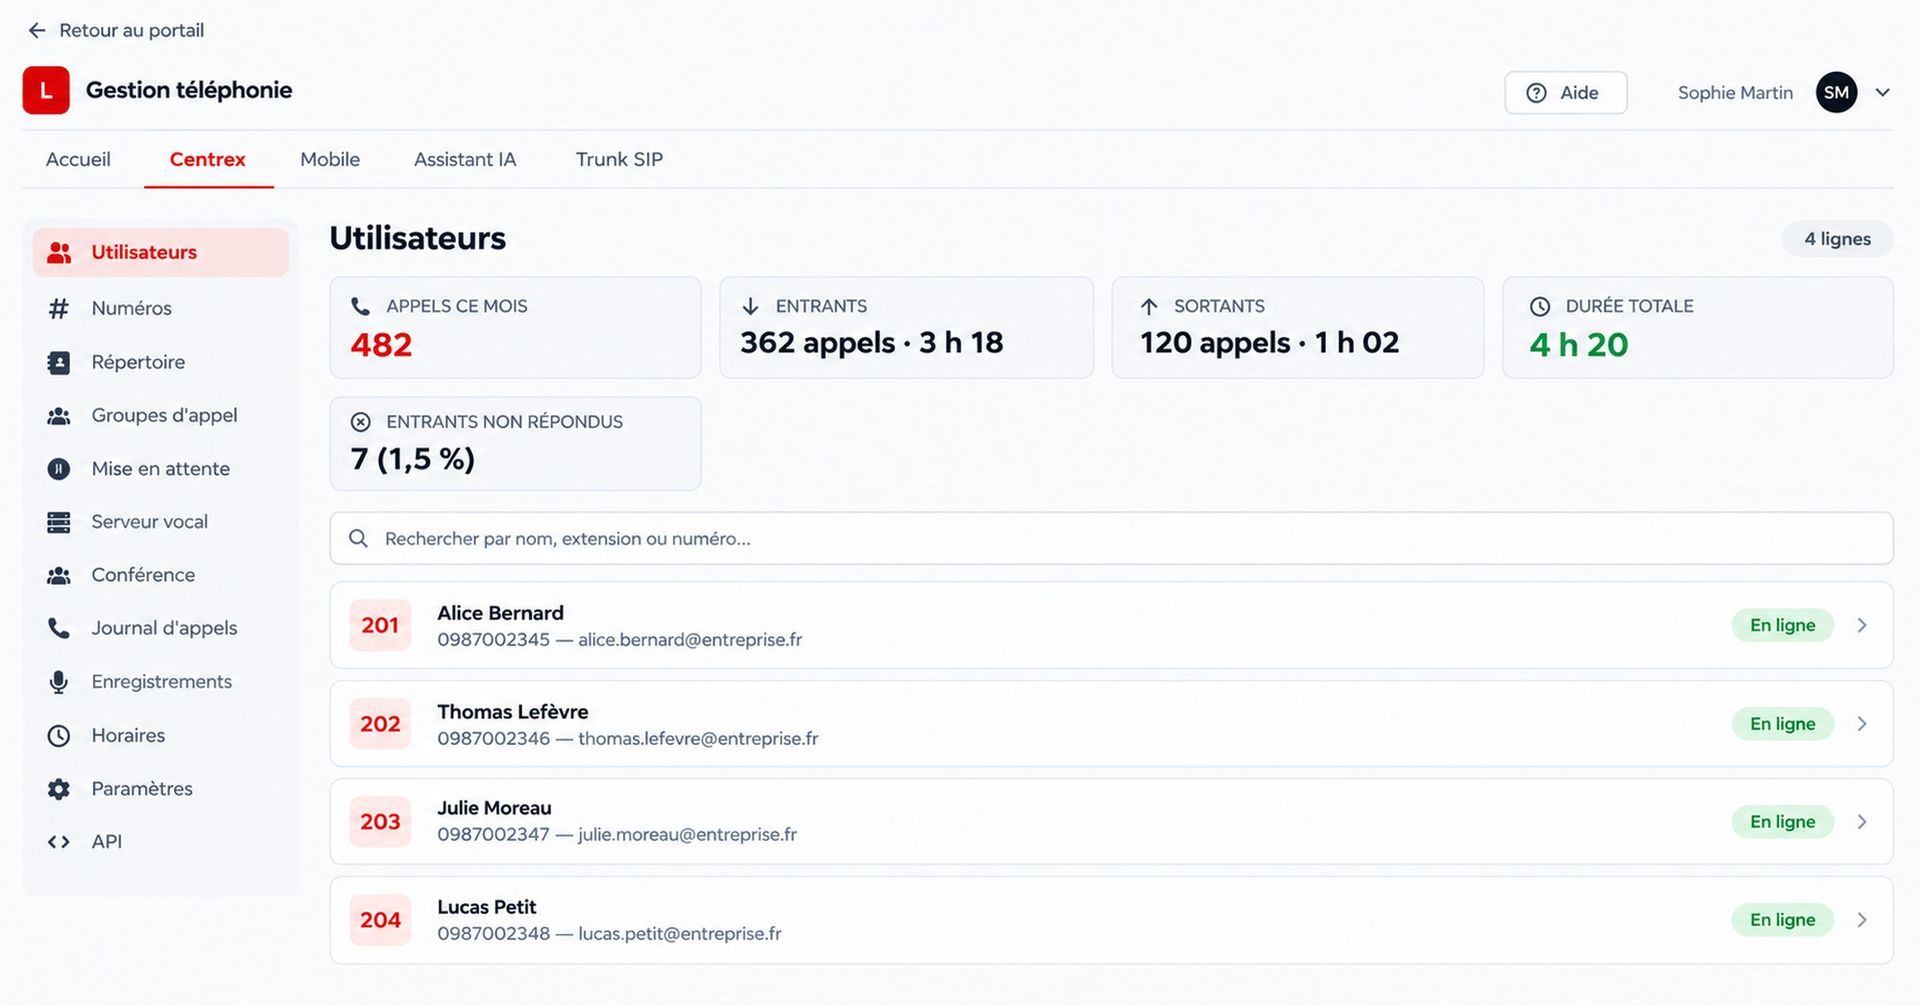The image size is (1920, 1006).
Task: Open the Aide help button
Action: (1566, 93)
